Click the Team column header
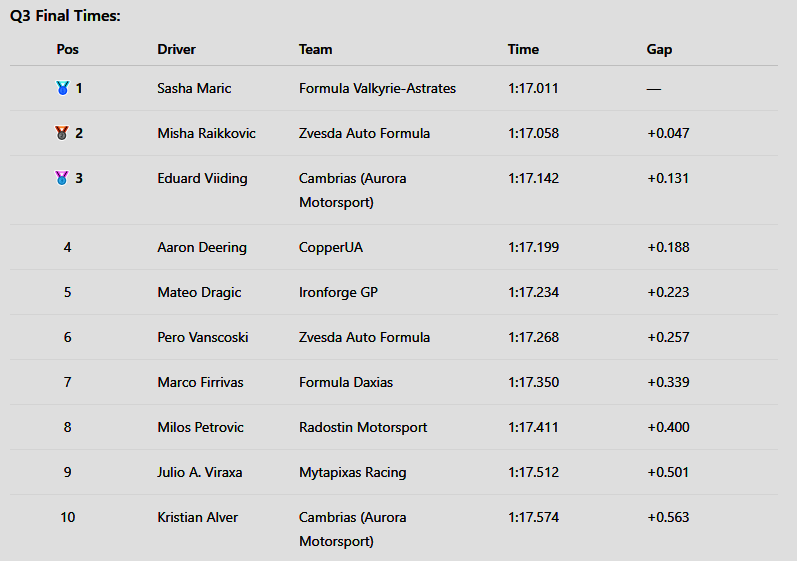 [315, 49]
